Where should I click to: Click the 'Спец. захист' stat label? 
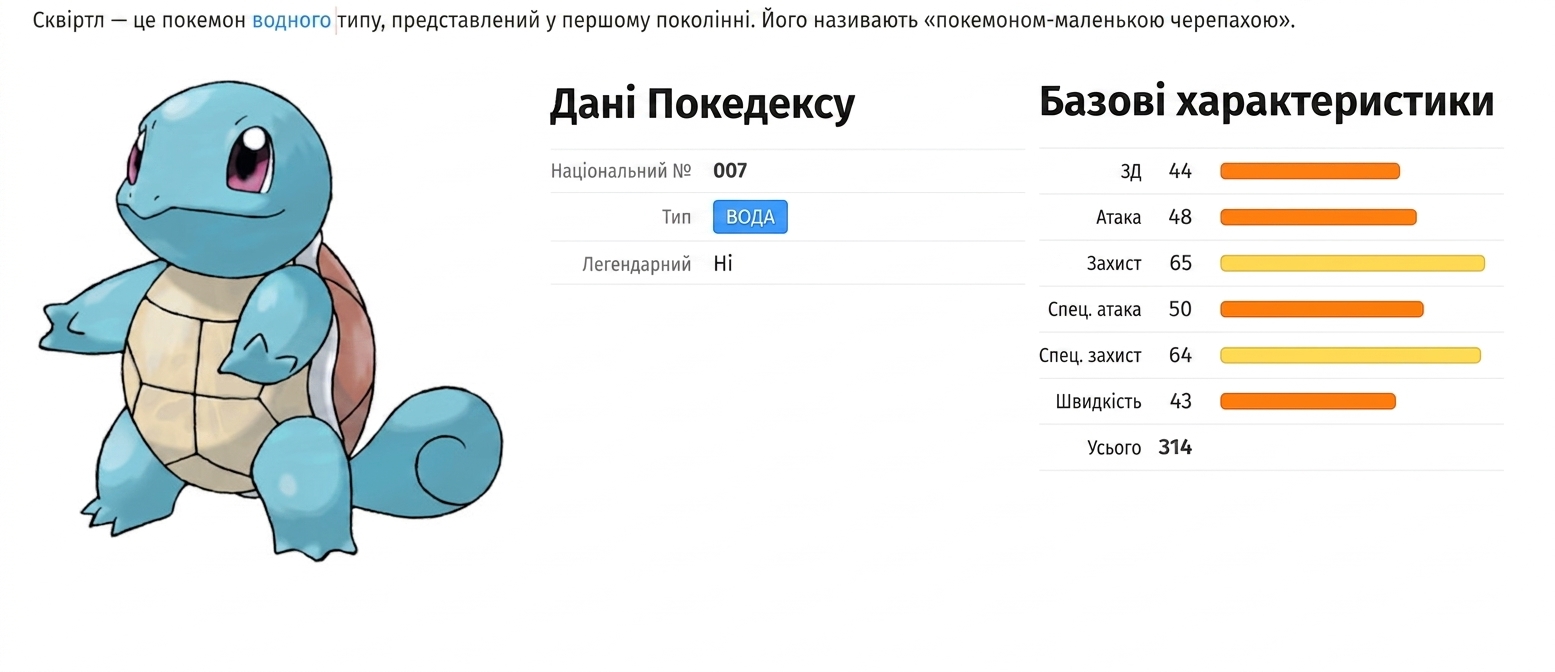1090,356
